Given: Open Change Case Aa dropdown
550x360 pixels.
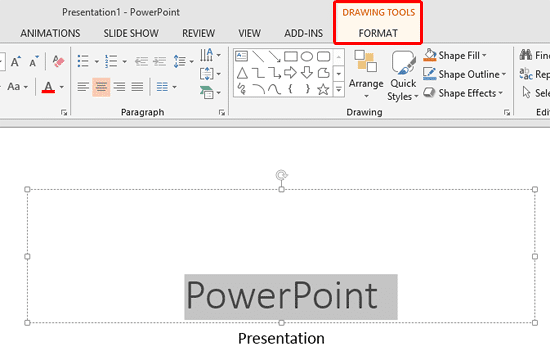Looking at the screenshot, I should [x=17, y=86].
